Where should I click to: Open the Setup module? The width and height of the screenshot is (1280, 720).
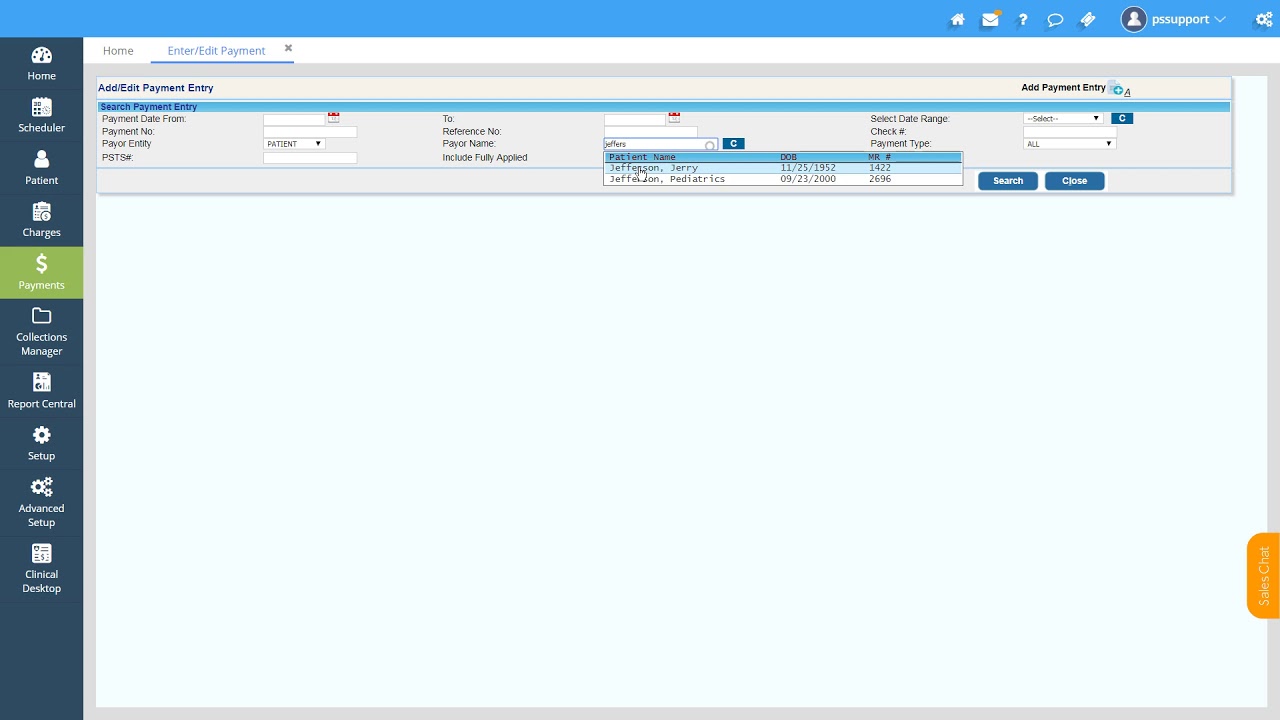tap(41, 443)
